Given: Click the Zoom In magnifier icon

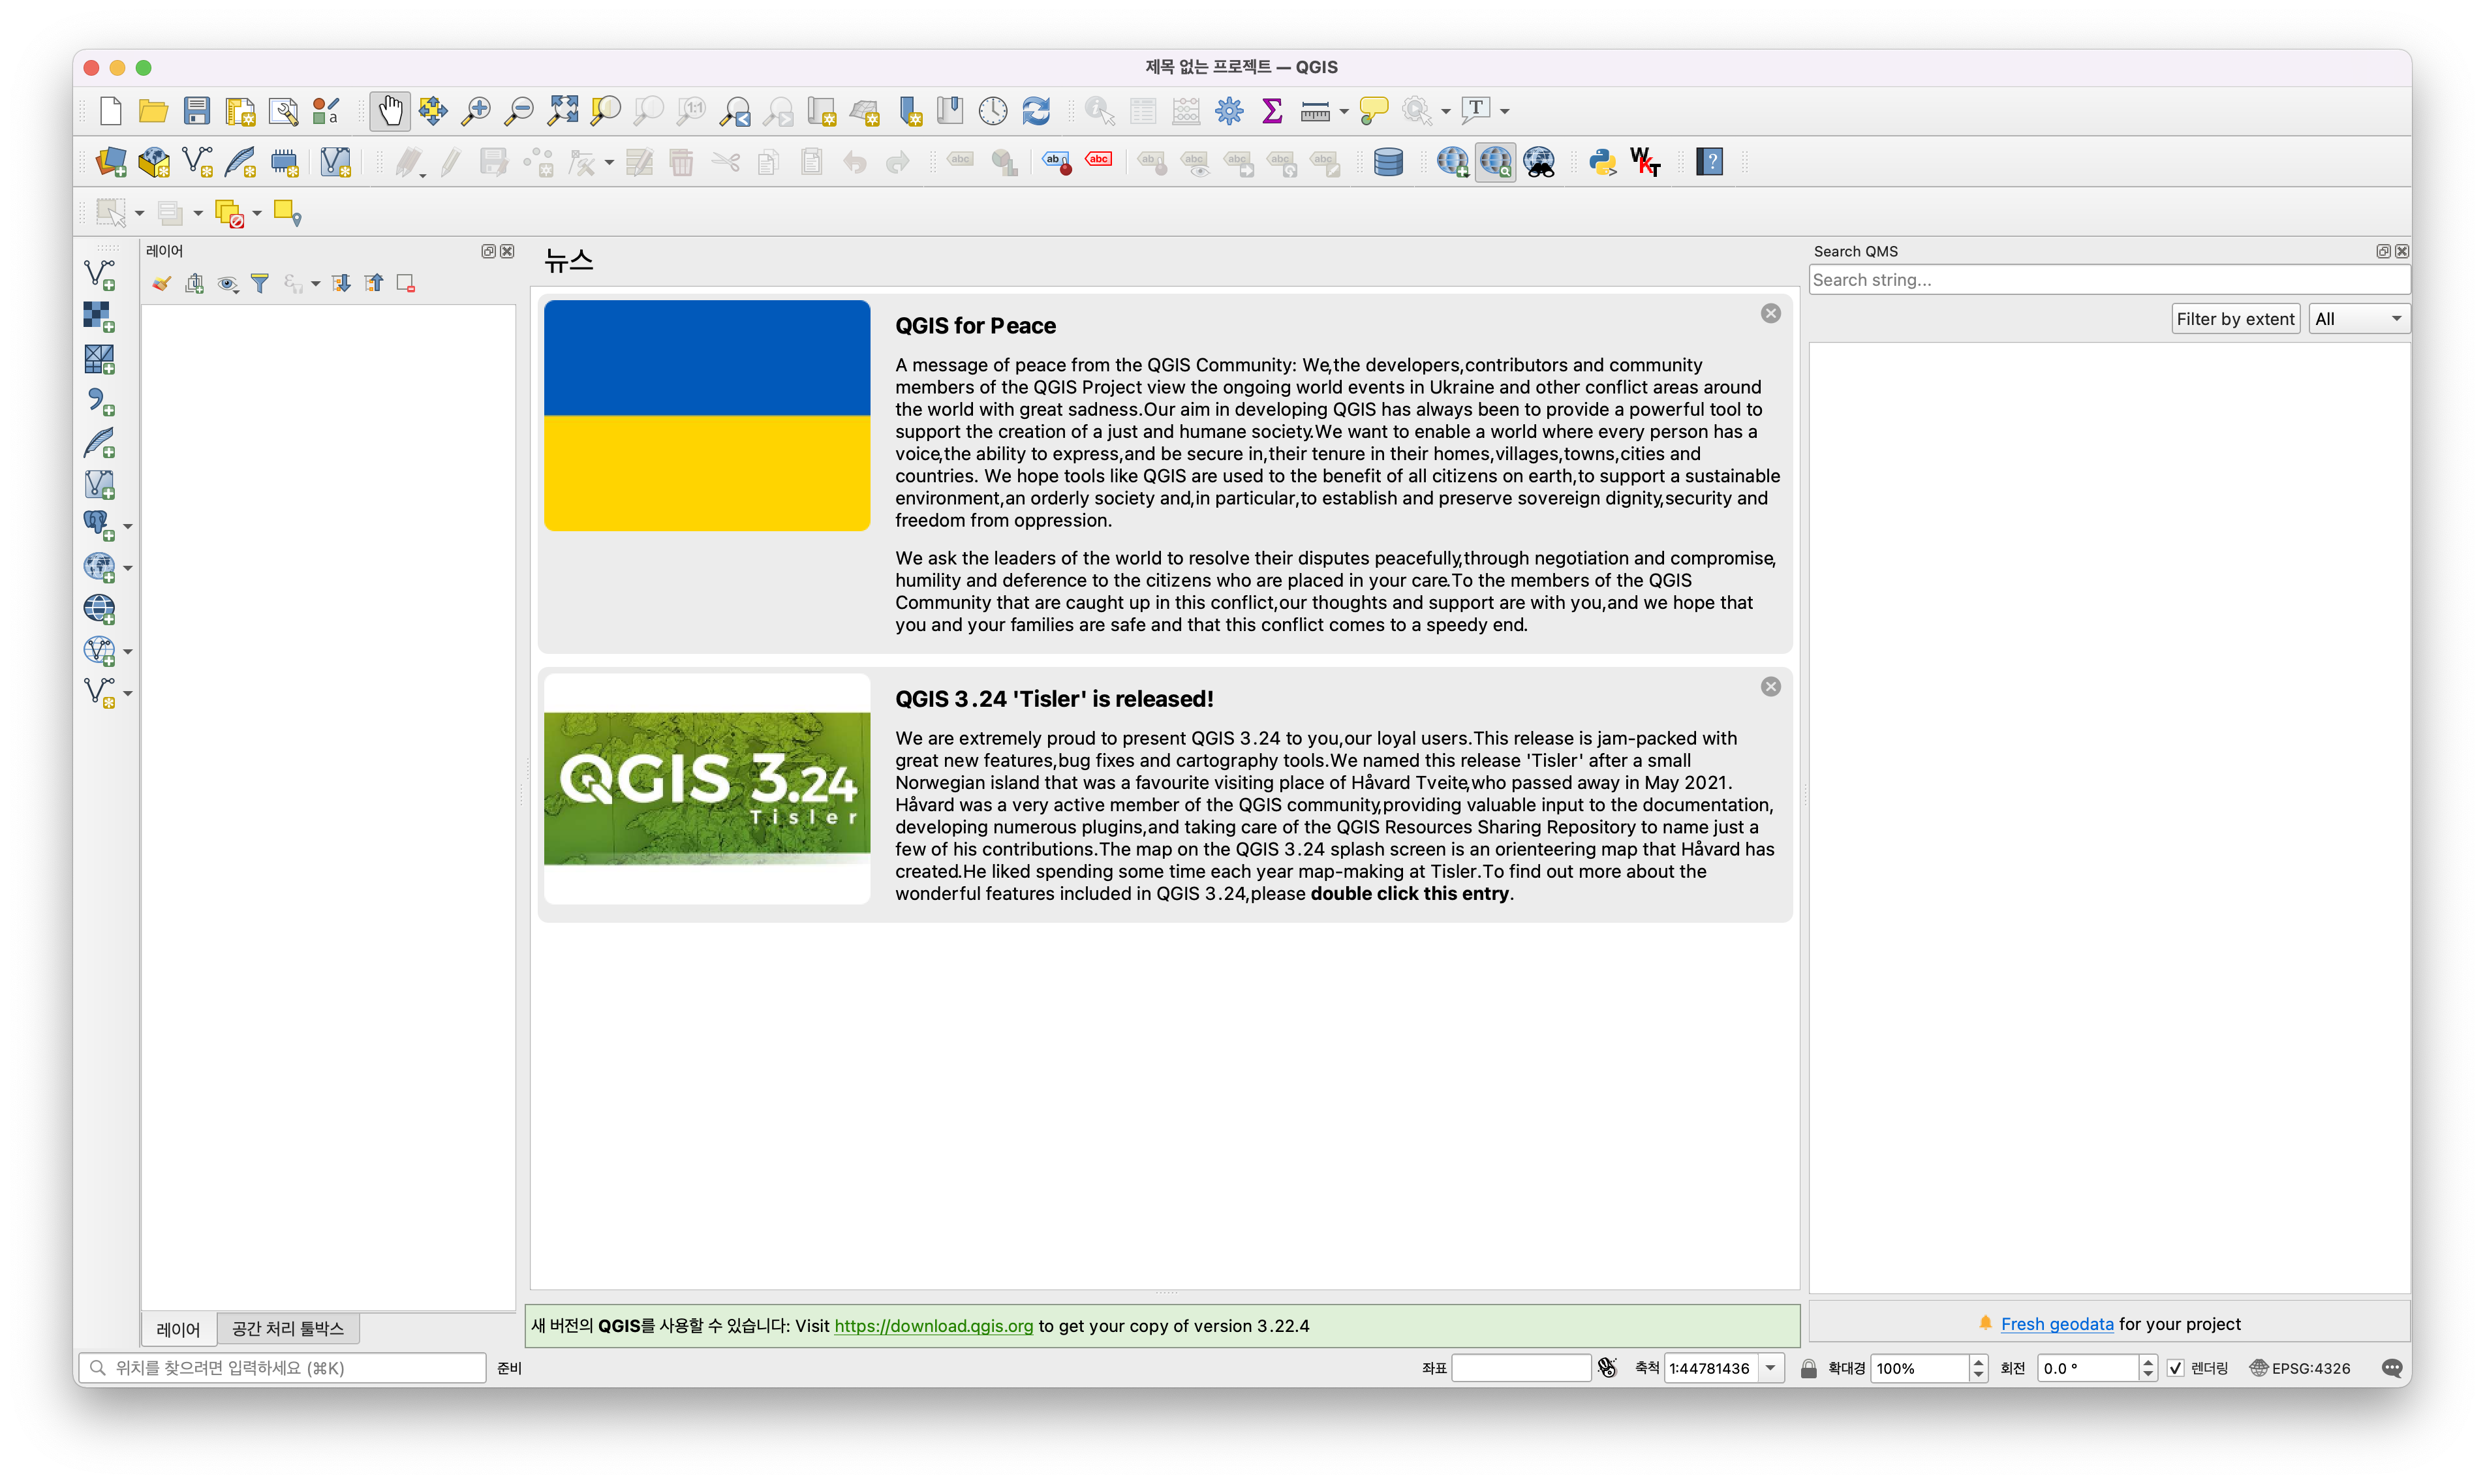Looking at the screenshot, I should tap(476, 110).
